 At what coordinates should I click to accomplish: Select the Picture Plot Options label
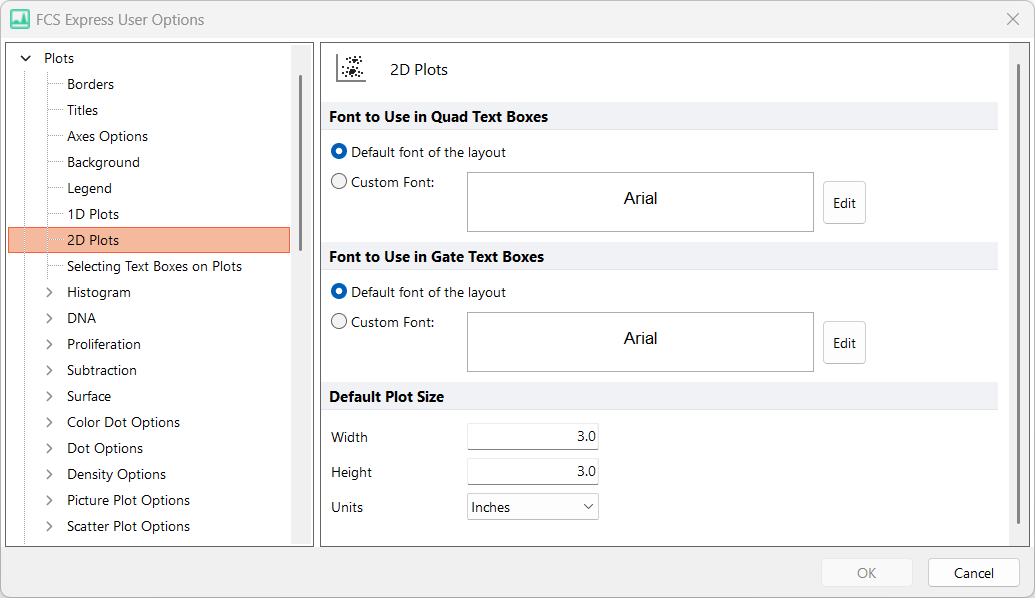pyautogui.click(x=129, y=500)
